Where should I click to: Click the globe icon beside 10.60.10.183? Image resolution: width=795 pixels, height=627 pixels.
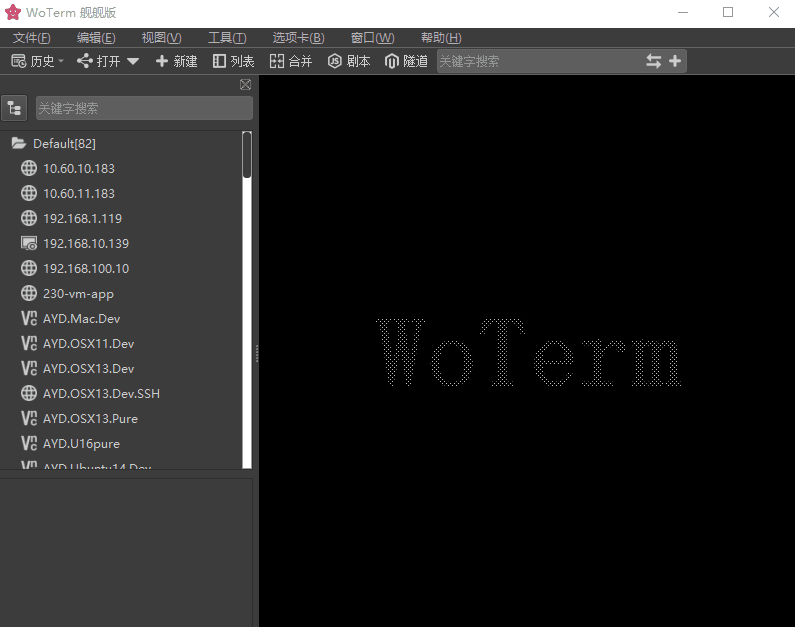29,168
